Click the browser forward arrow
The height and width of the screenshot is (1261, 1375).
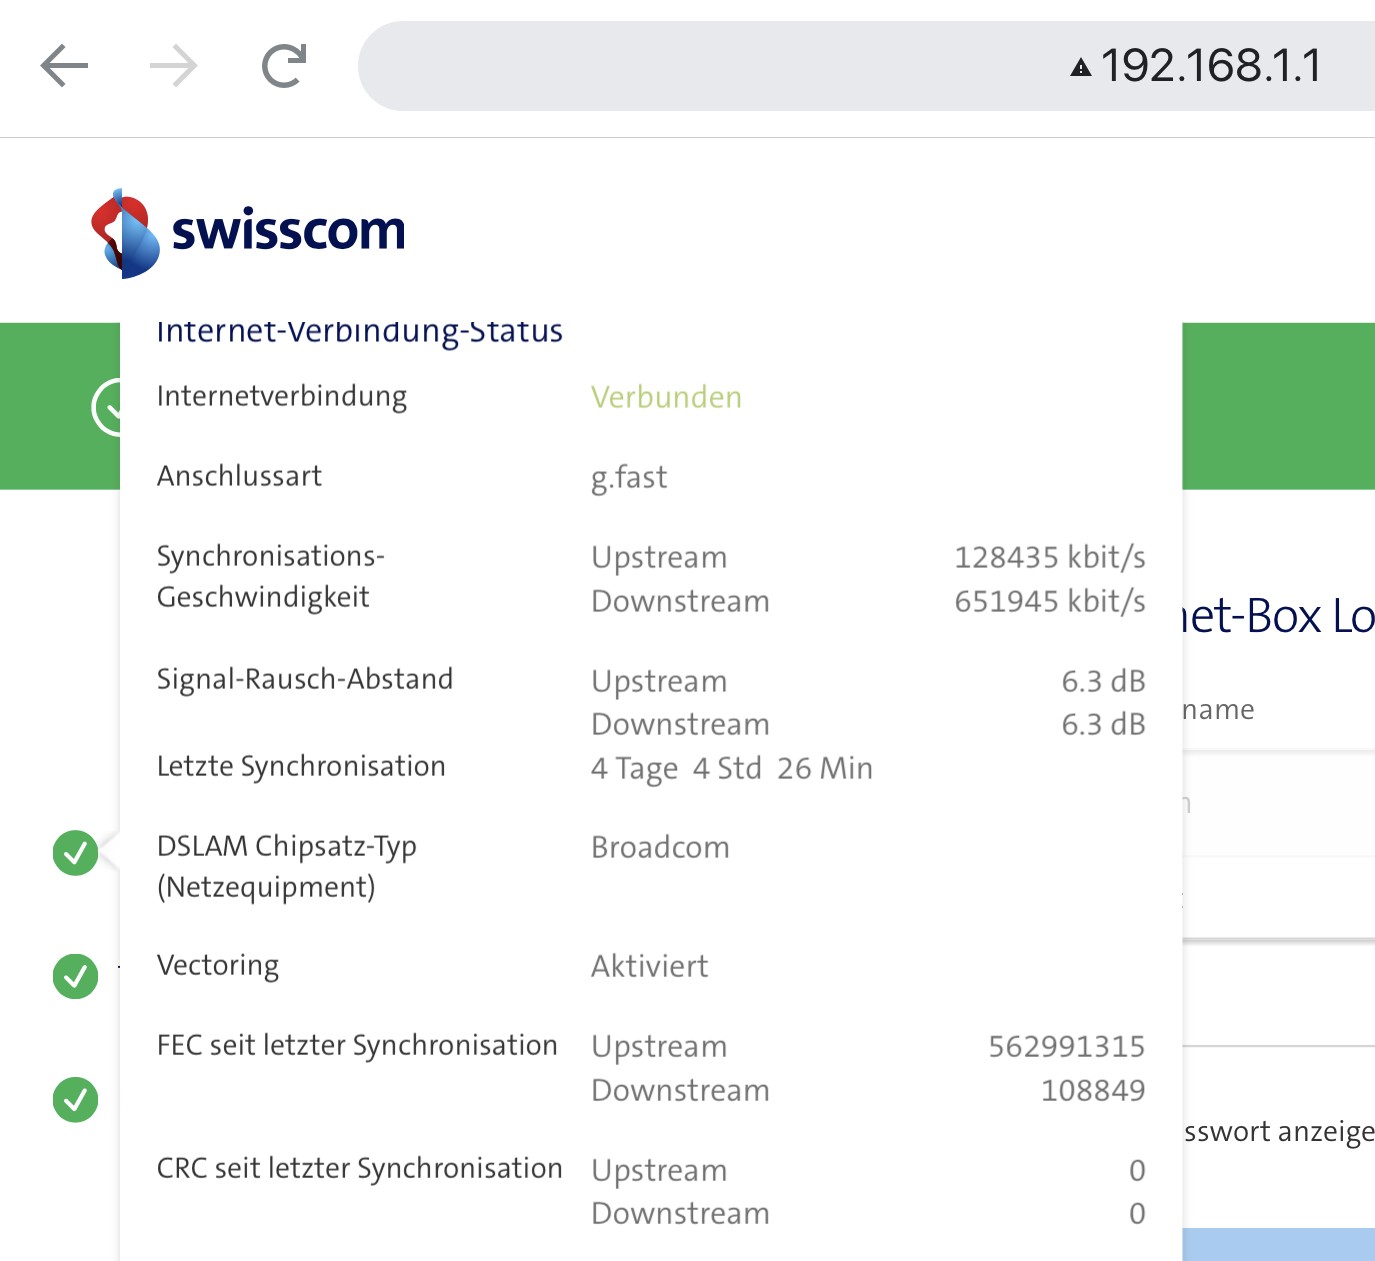coord(173,67)
